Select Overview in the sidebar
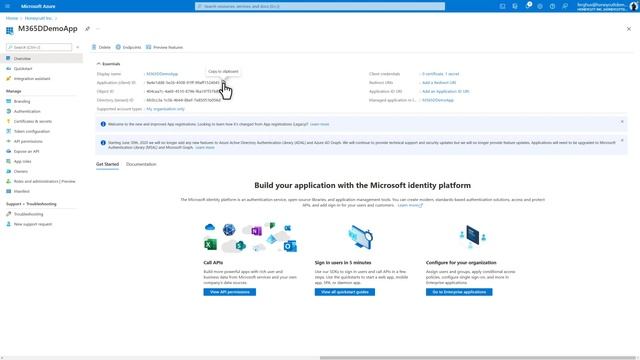The width and height of the screenshot is (640, 360). (42, 59)
